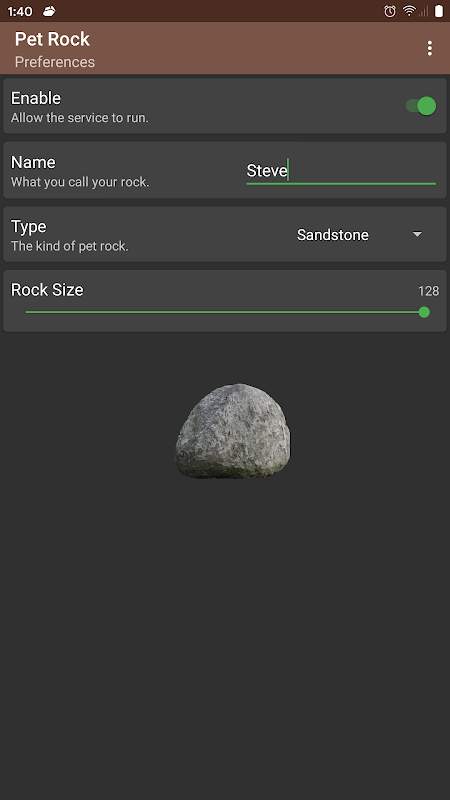450x800 pixels.
Task: Click the Preferences subtitle text
Action: click(x=55, y=62)
